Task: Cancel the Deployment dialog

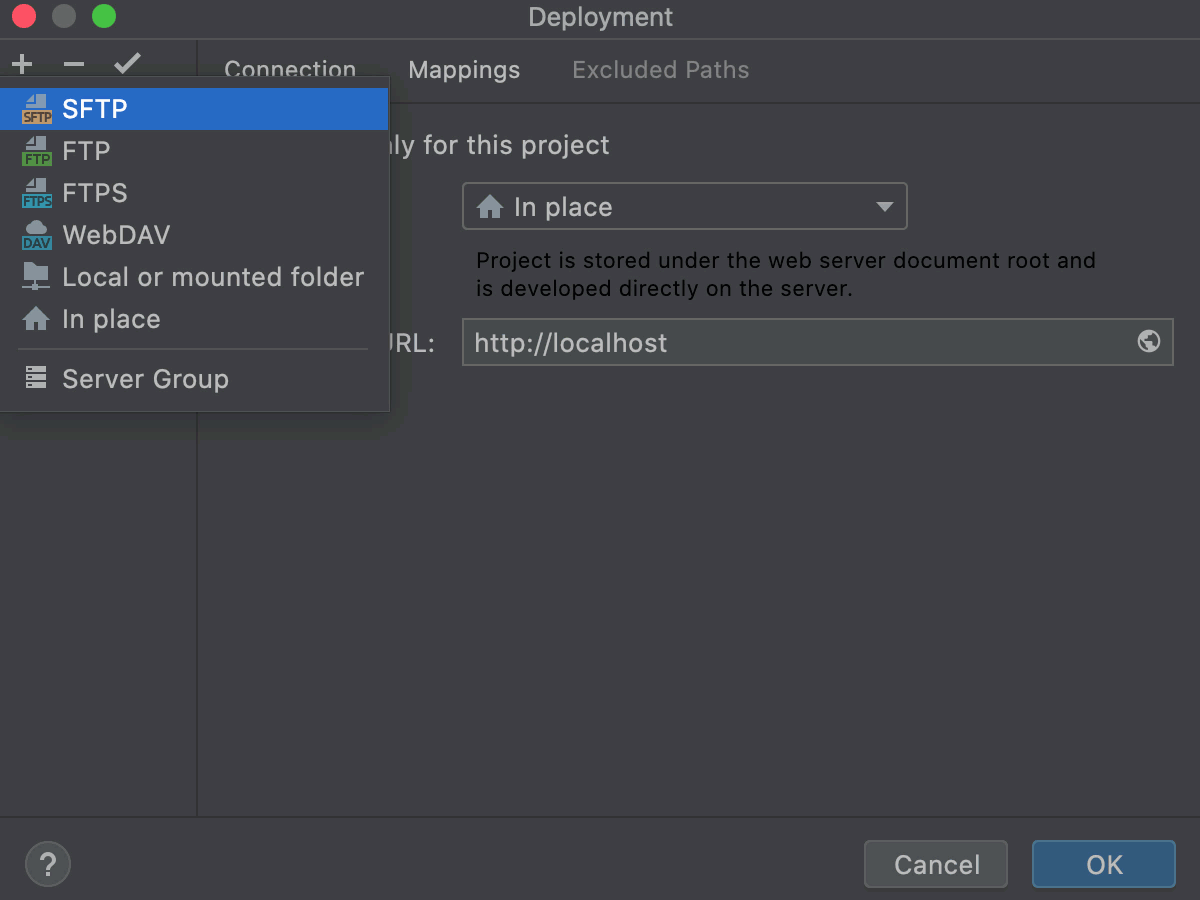Action: 935,864
